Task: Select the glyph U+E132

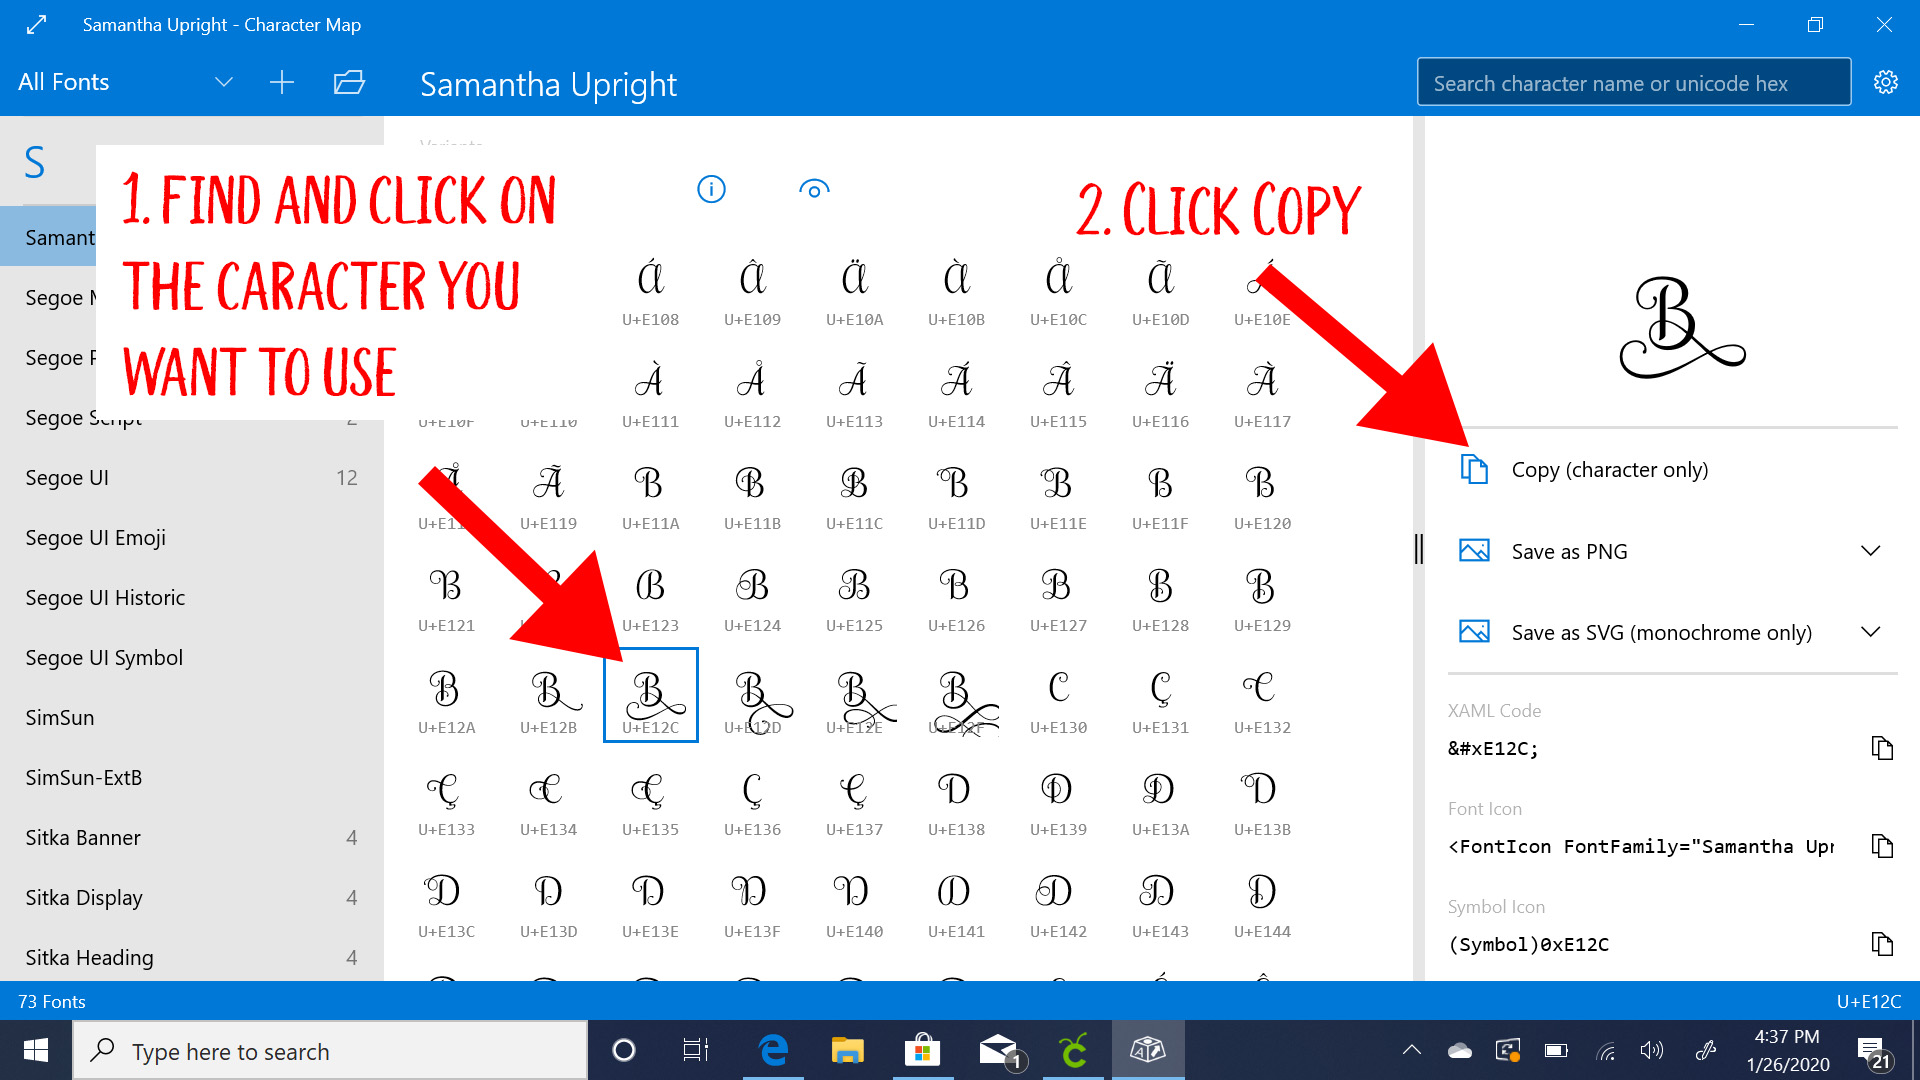Action: click(x=1263, y=695)
